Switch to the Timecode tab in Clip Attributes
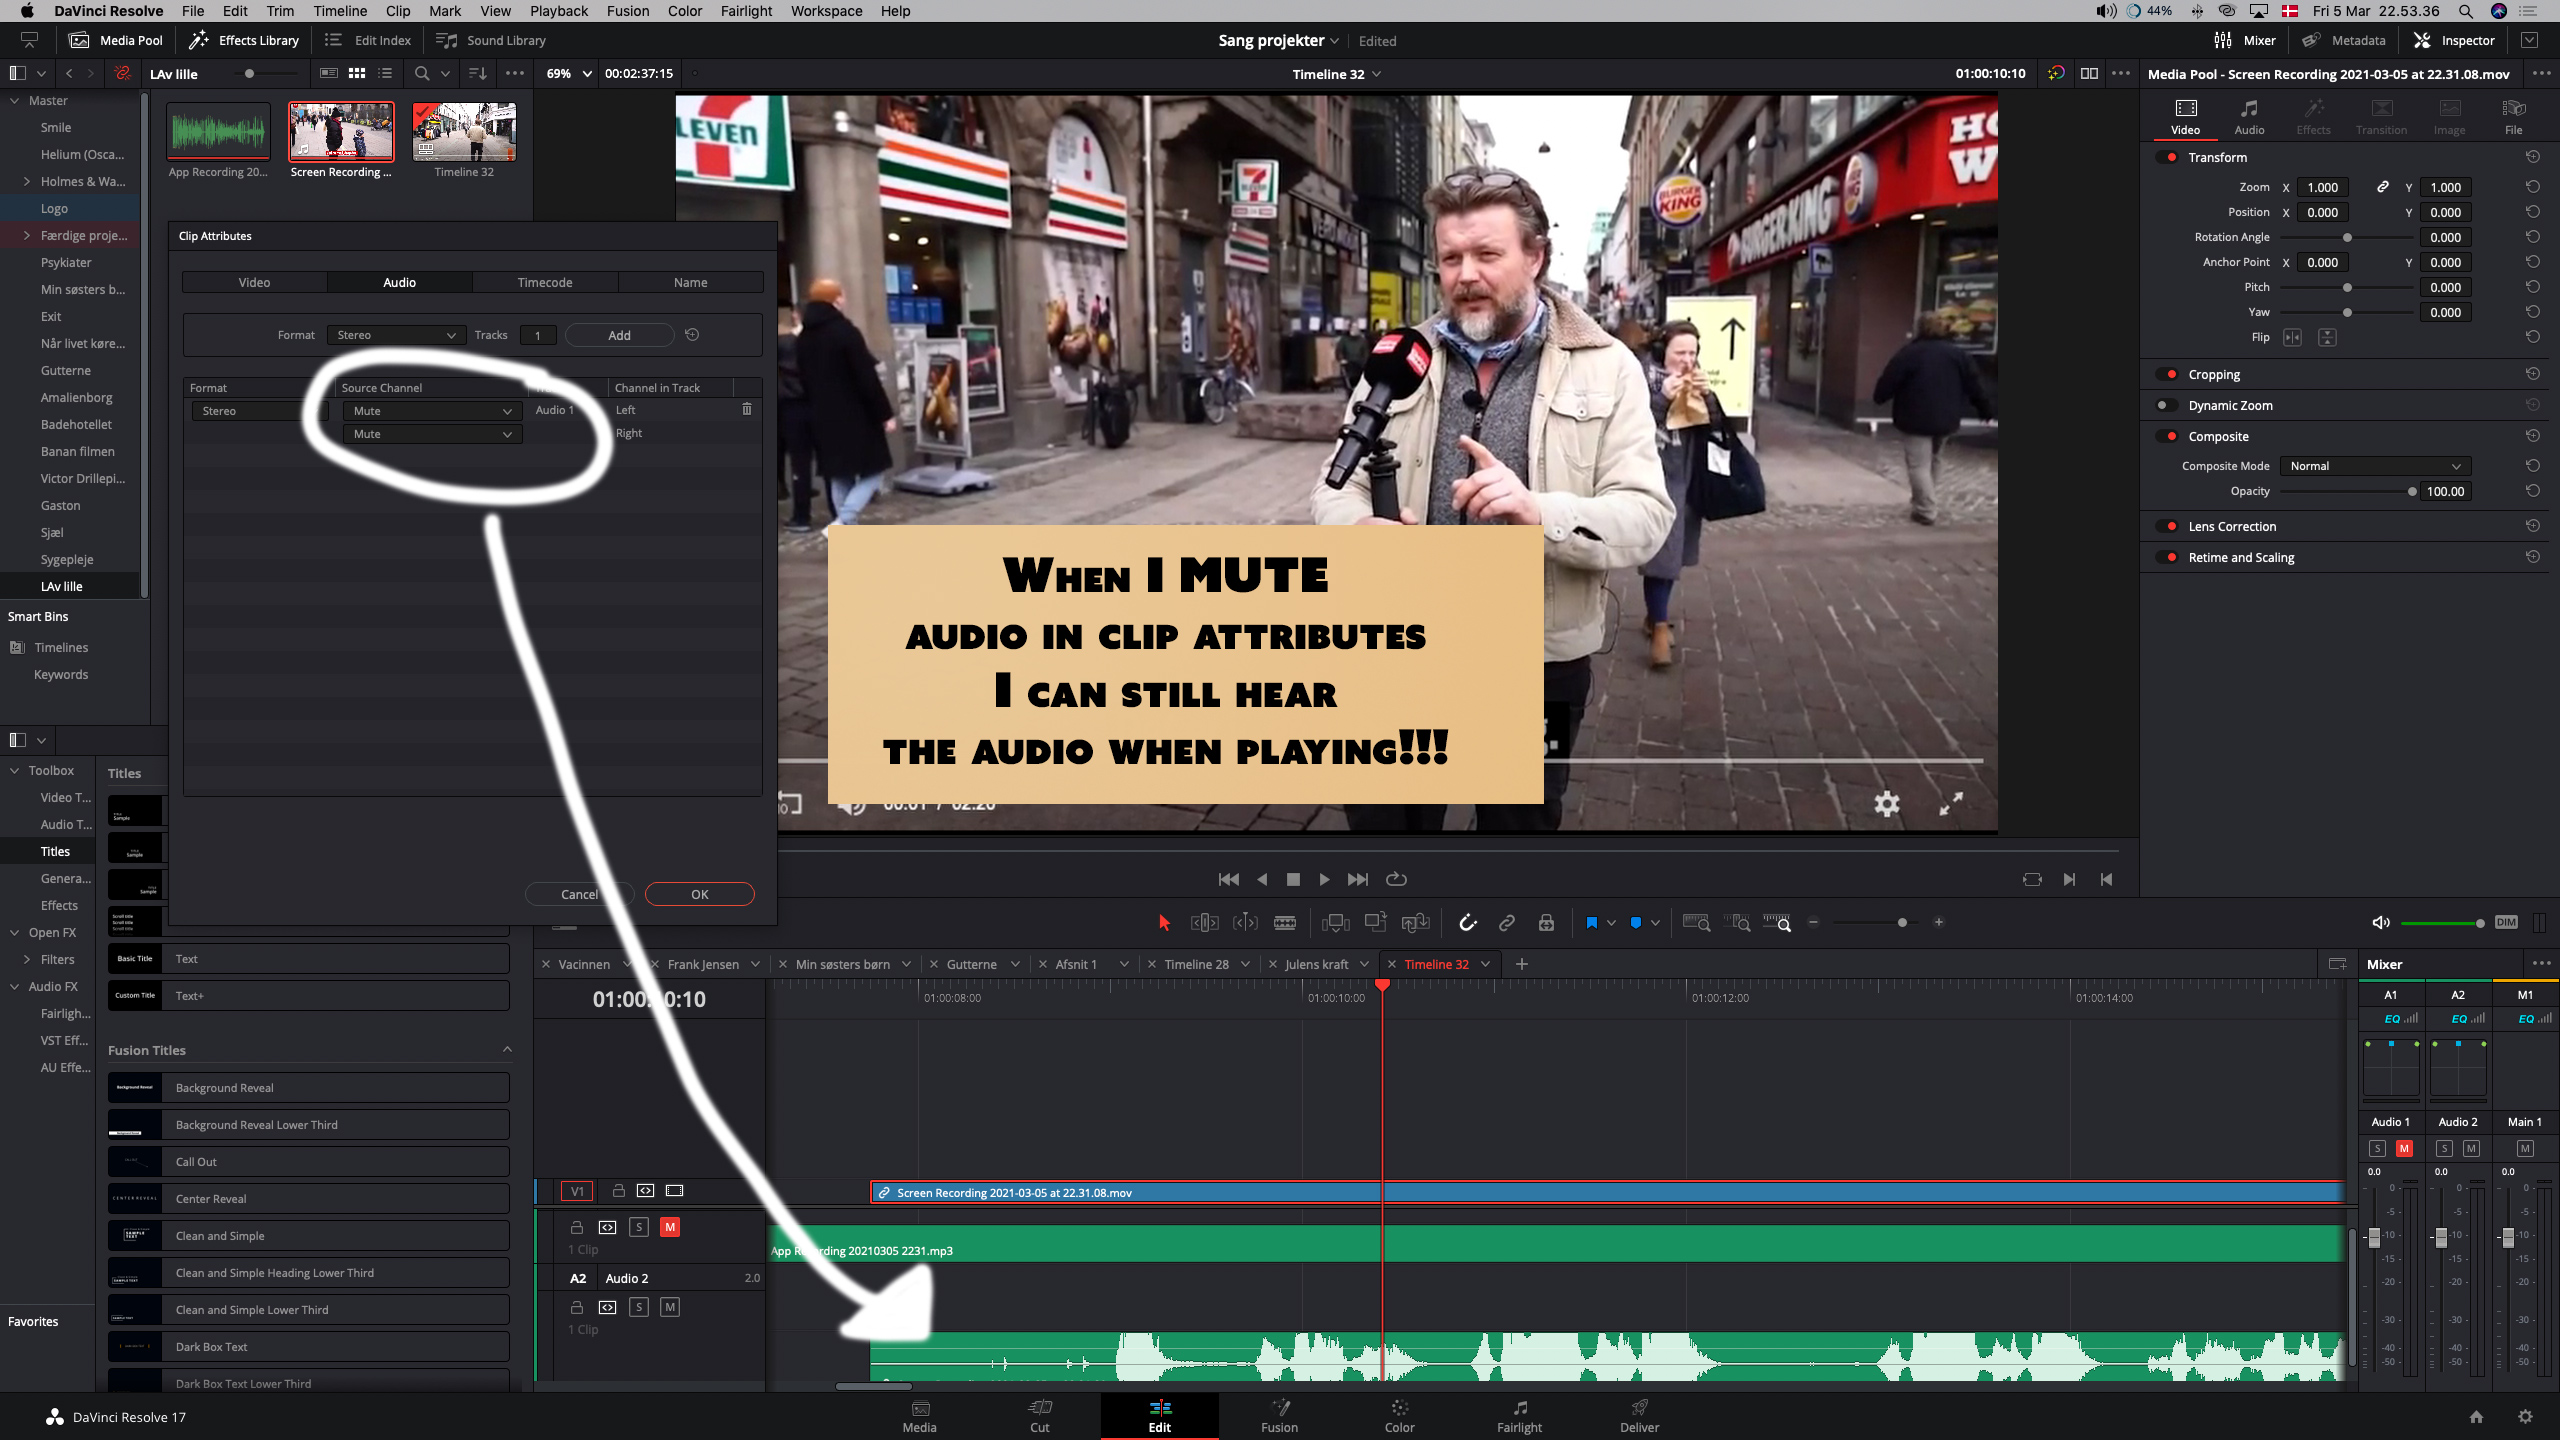The image size is (2560, 1440). tap(545, 283)
